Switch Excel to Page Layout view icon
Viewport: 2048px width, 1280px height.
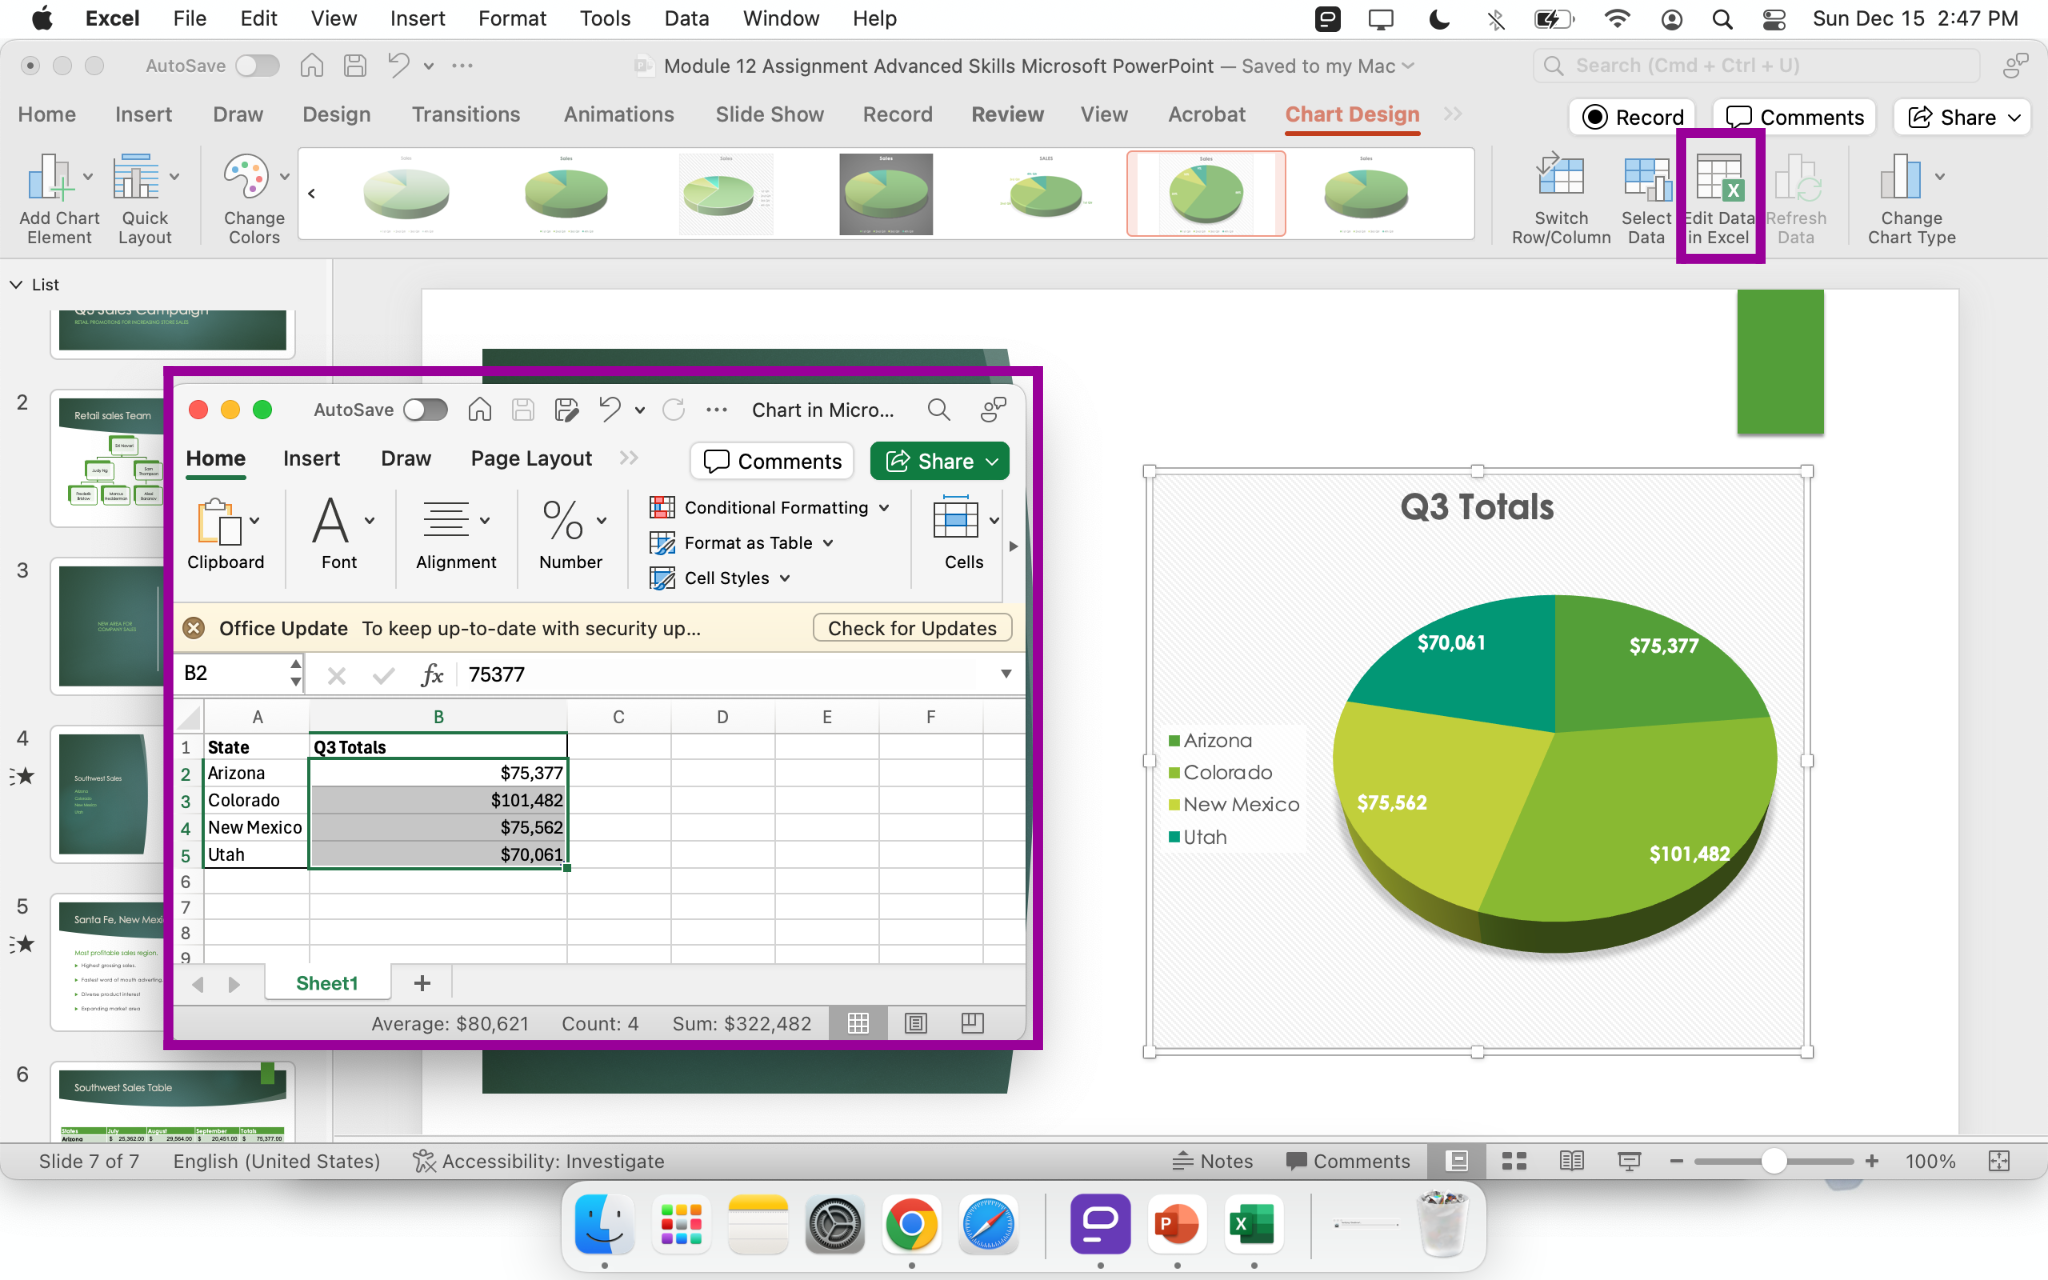click(x=916, y=1023)
